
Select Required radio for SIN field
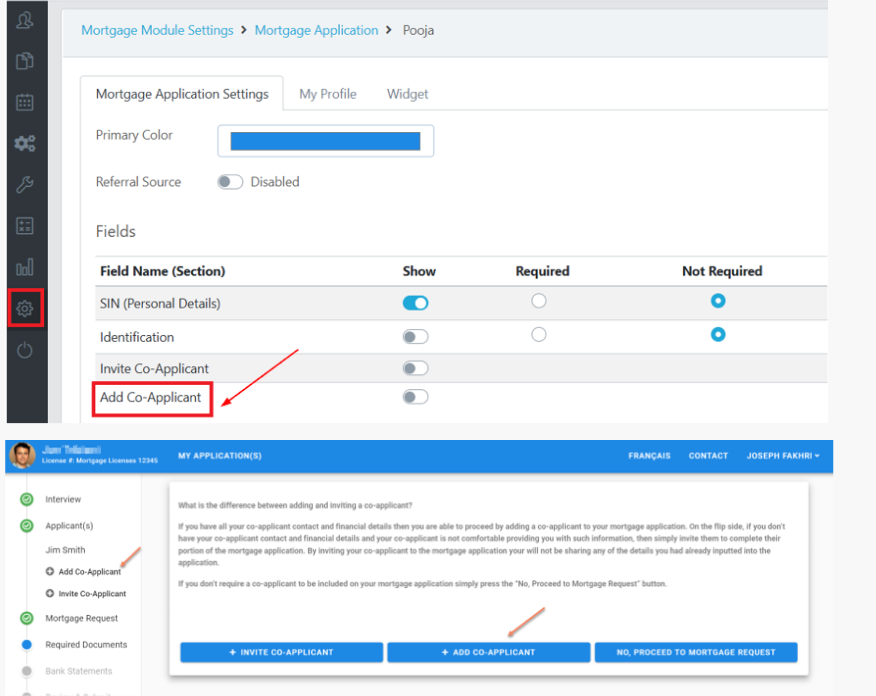coord(539,301)
